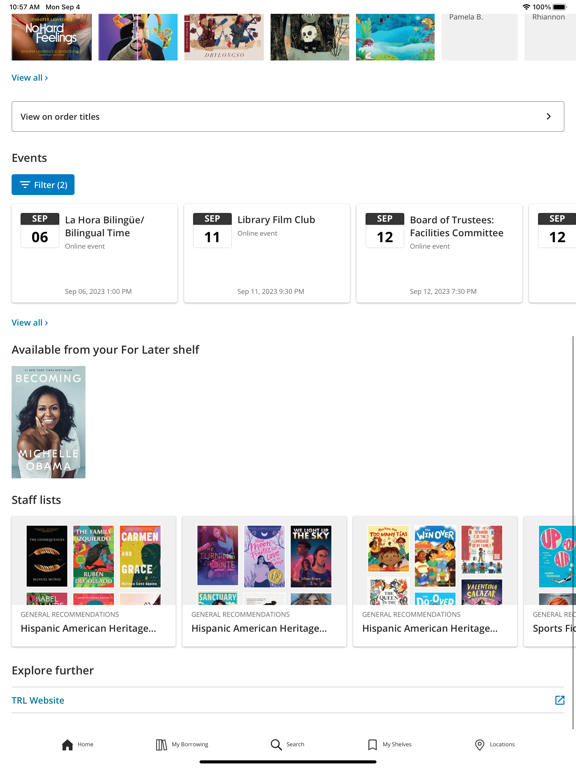The image size is (576, 768).
Task: Expand View on order titles chevron
Action: pyautogui.click(x=549, y=117)
